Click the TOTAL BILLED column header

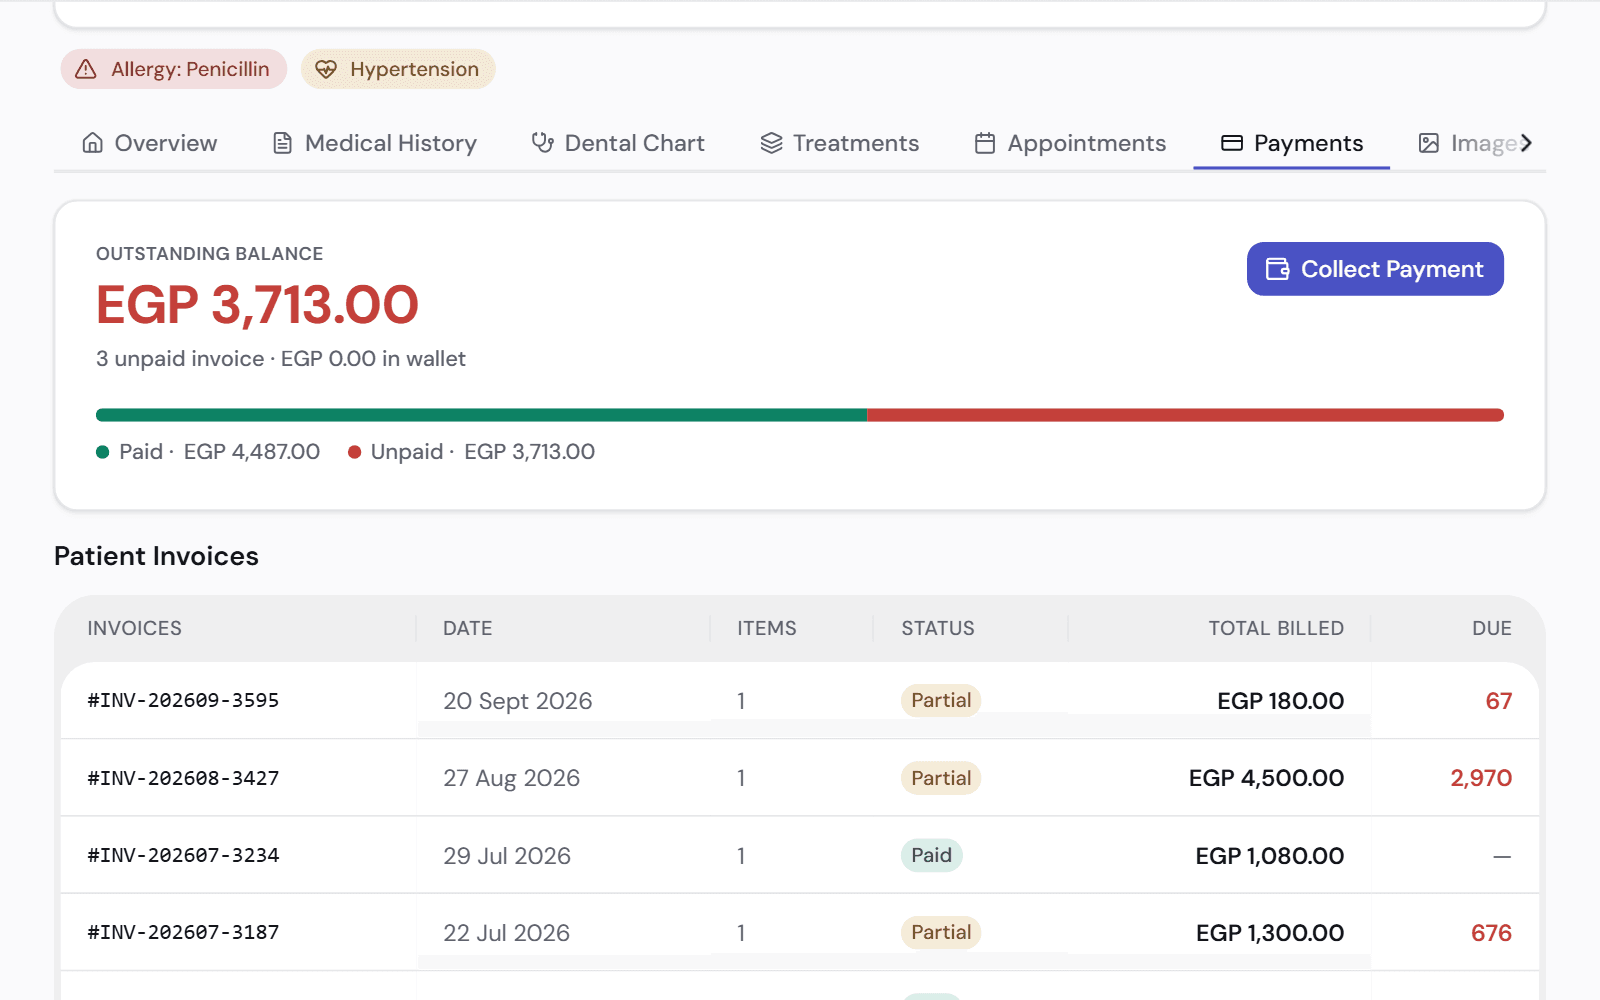[x=1276, y=628]
